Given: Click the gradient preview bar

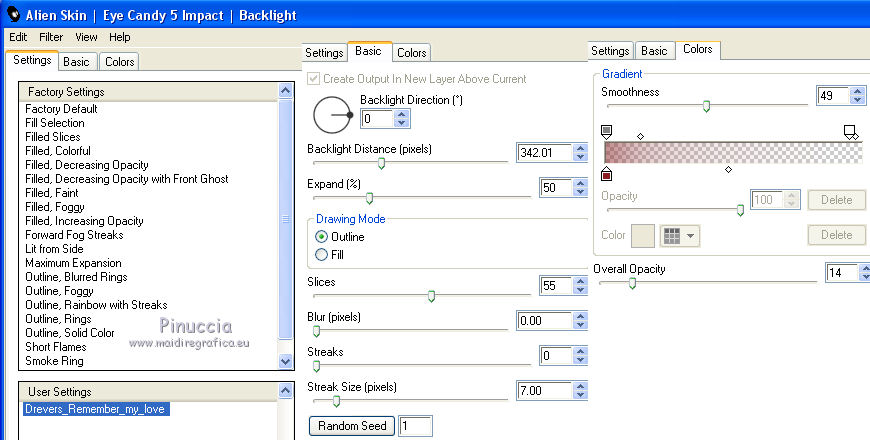Looking at the screenshot, I should [x=733, y=153].
